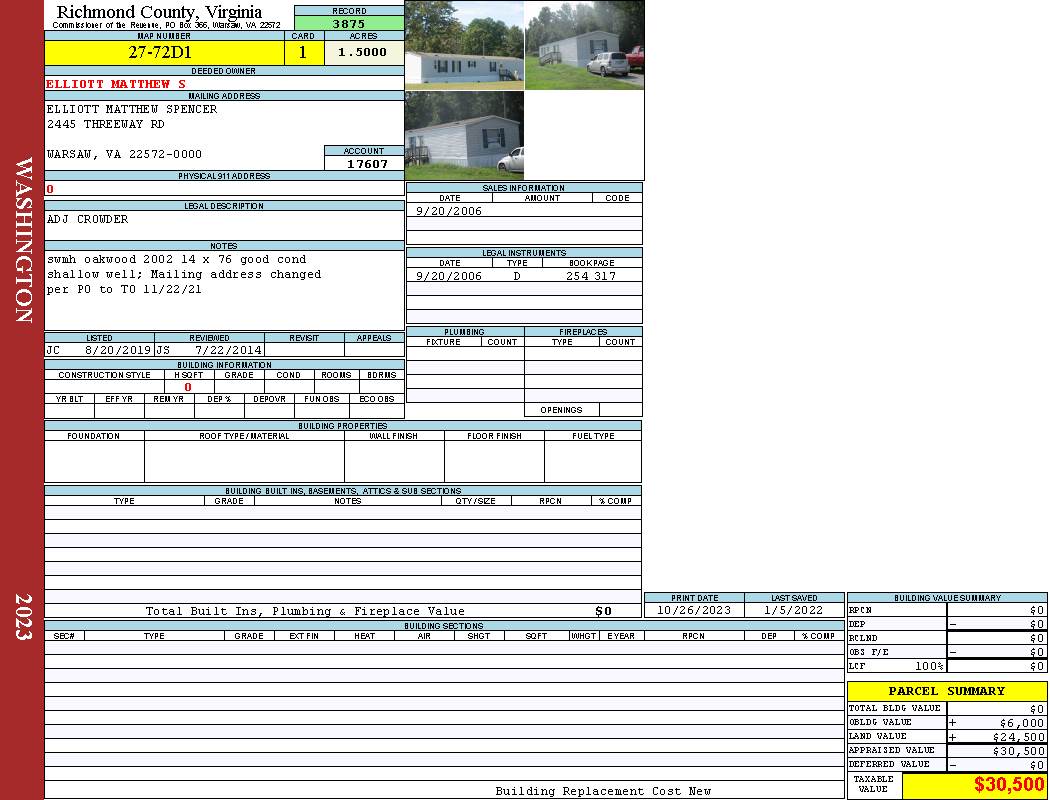Open the bottom mobile home photo
Screen dimensions: 1050x800
click(x=464, y=136)
